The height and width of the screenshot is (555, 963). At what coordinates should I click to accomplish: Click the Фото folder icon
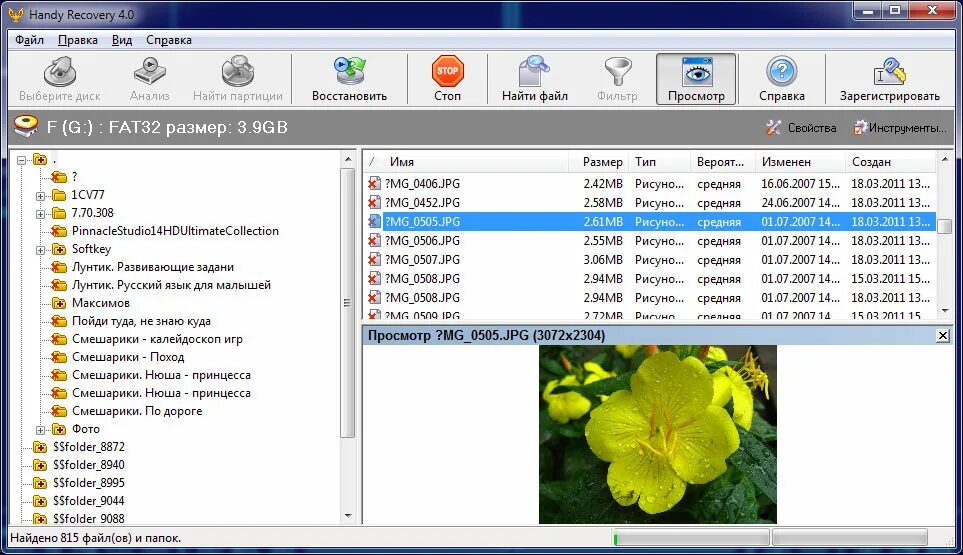(59, 429)
